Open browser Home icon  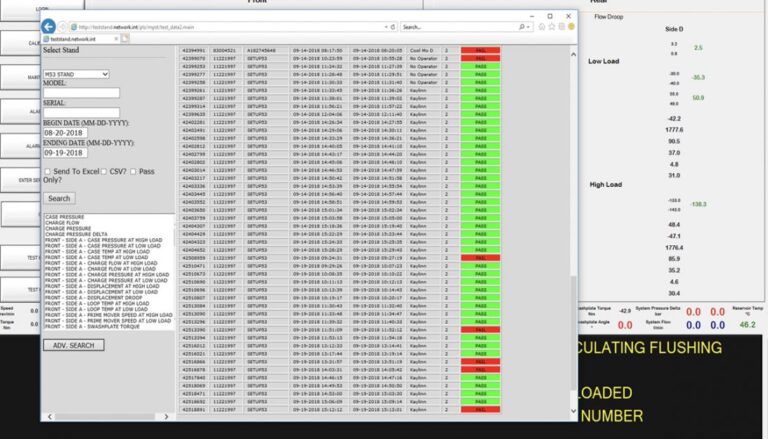click(542, 27)
